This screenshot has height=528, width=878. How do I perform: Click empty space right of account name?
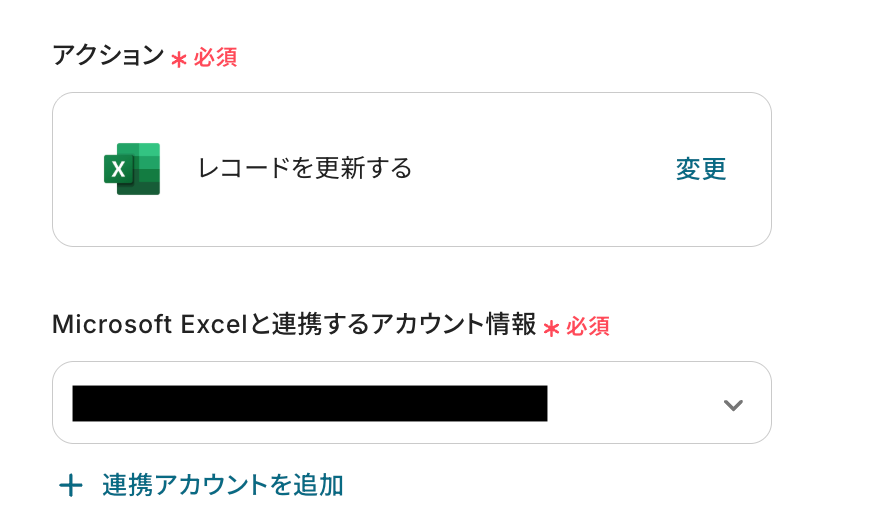[630, 403]
